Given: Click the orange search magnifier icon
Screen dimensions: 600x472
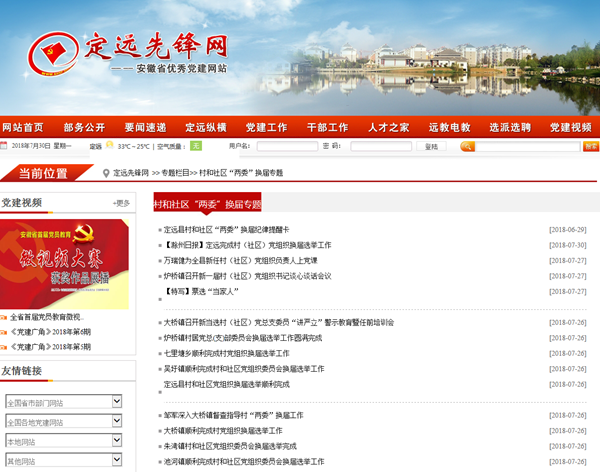Looking at the screenshot, I should click(x=467, y=146).
